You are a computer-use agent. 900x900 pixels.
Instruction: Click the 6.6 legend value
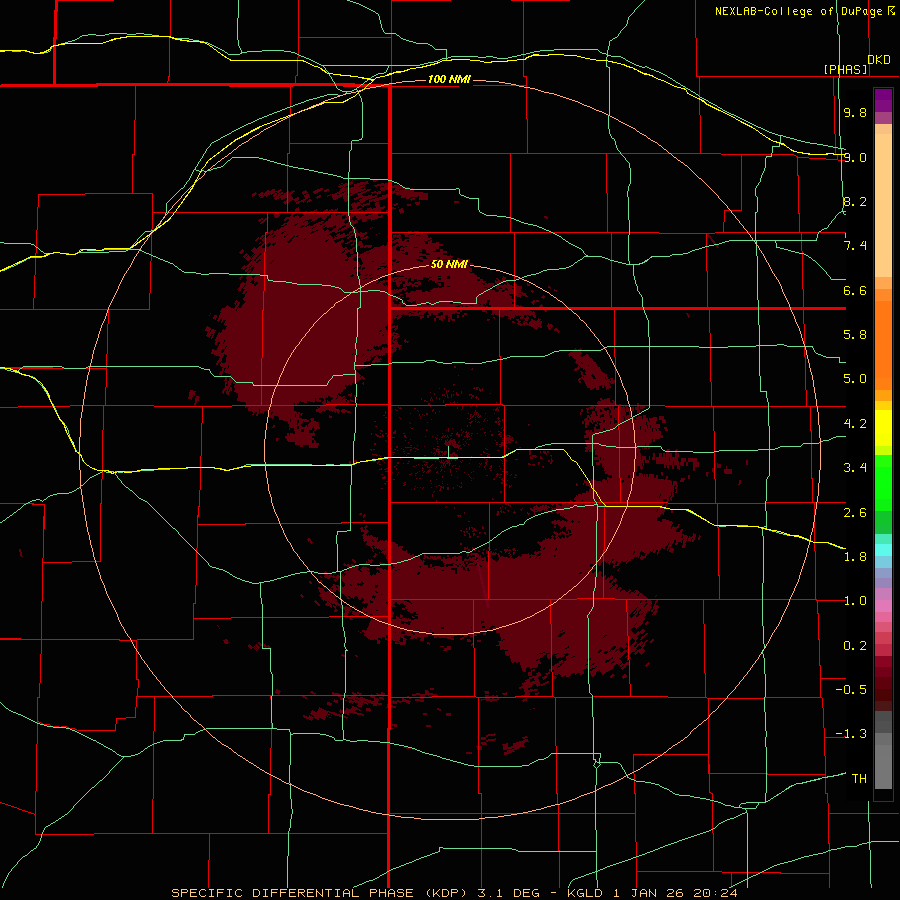(855, 290)
